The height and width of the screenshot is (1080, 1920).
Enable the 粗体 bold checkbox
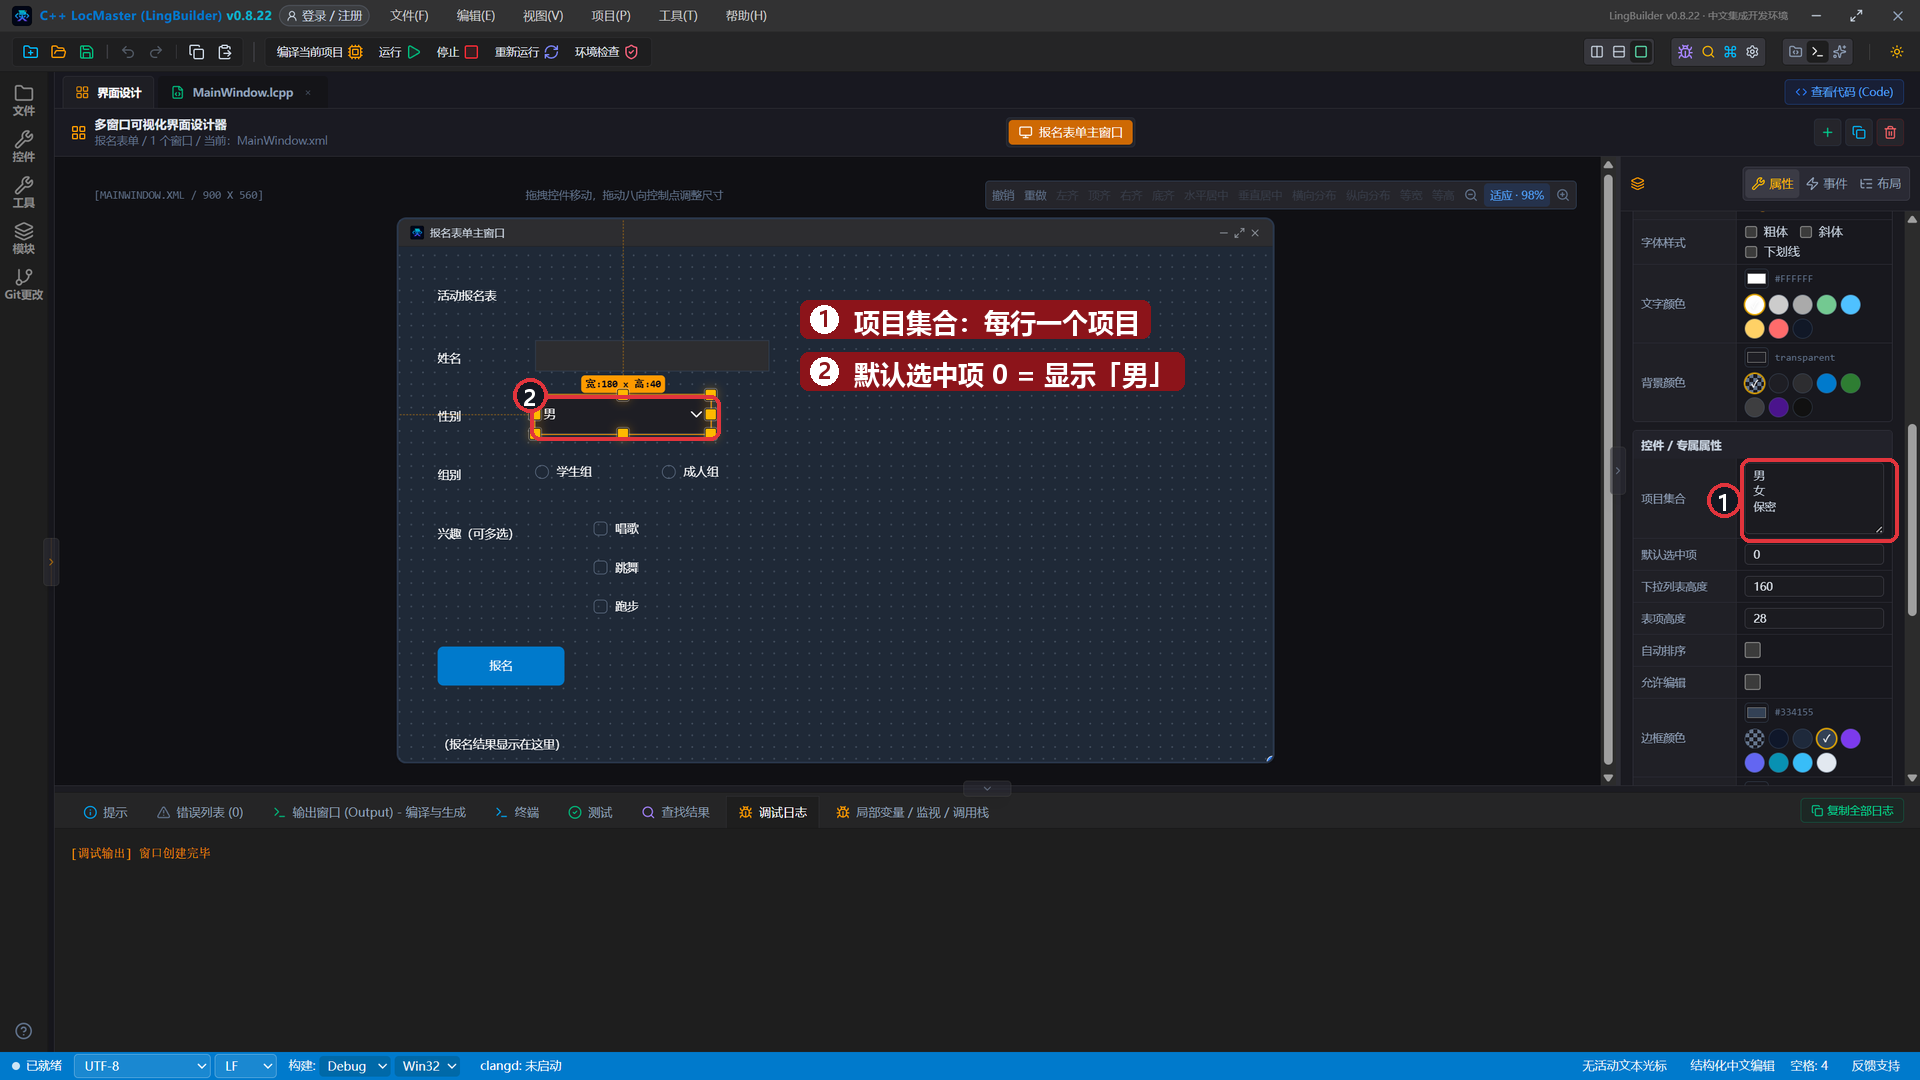point(1751,232)
